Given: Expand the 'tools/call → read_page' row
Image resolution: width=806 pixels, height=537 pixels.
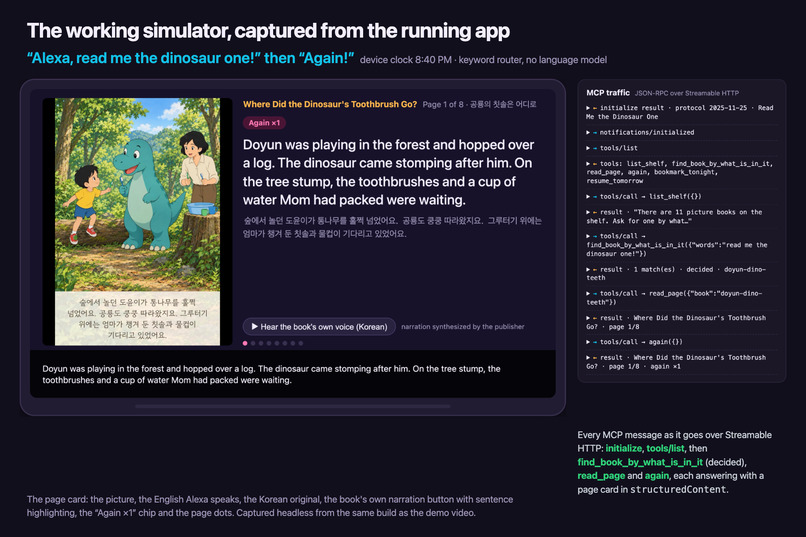Looking at the screenshot, I should coord(680,298).
